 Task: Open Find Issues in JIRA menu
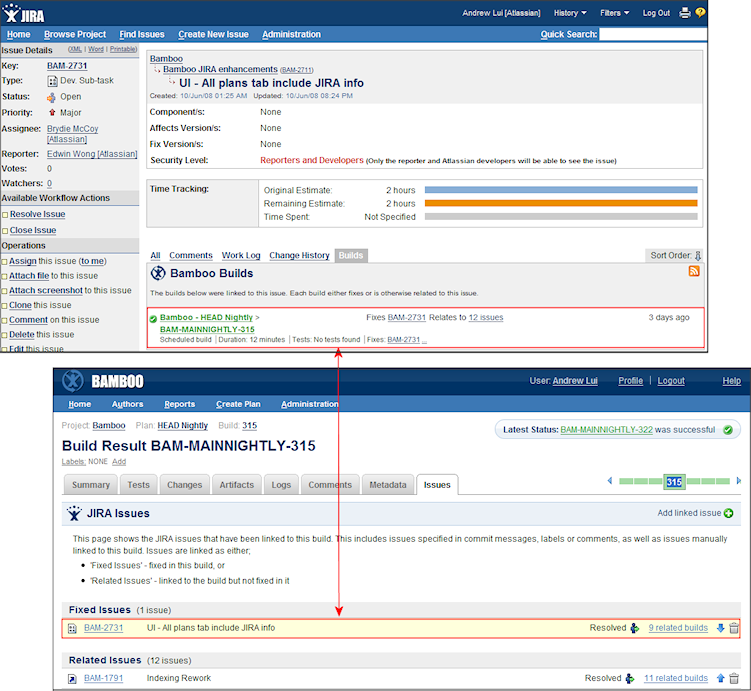click(142, 34)
